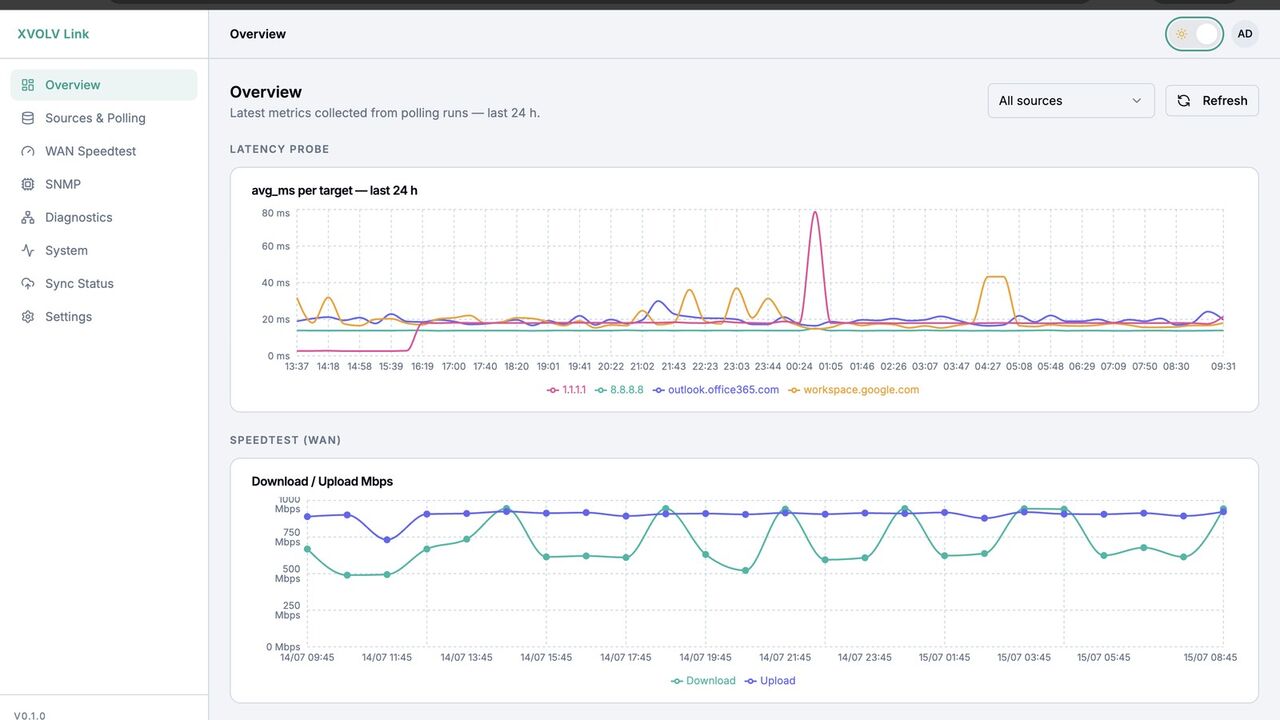The height and width of the screenshot is (720, 1280).
Task: Click the Sources & Polling database icon
Action: (28, 118)
